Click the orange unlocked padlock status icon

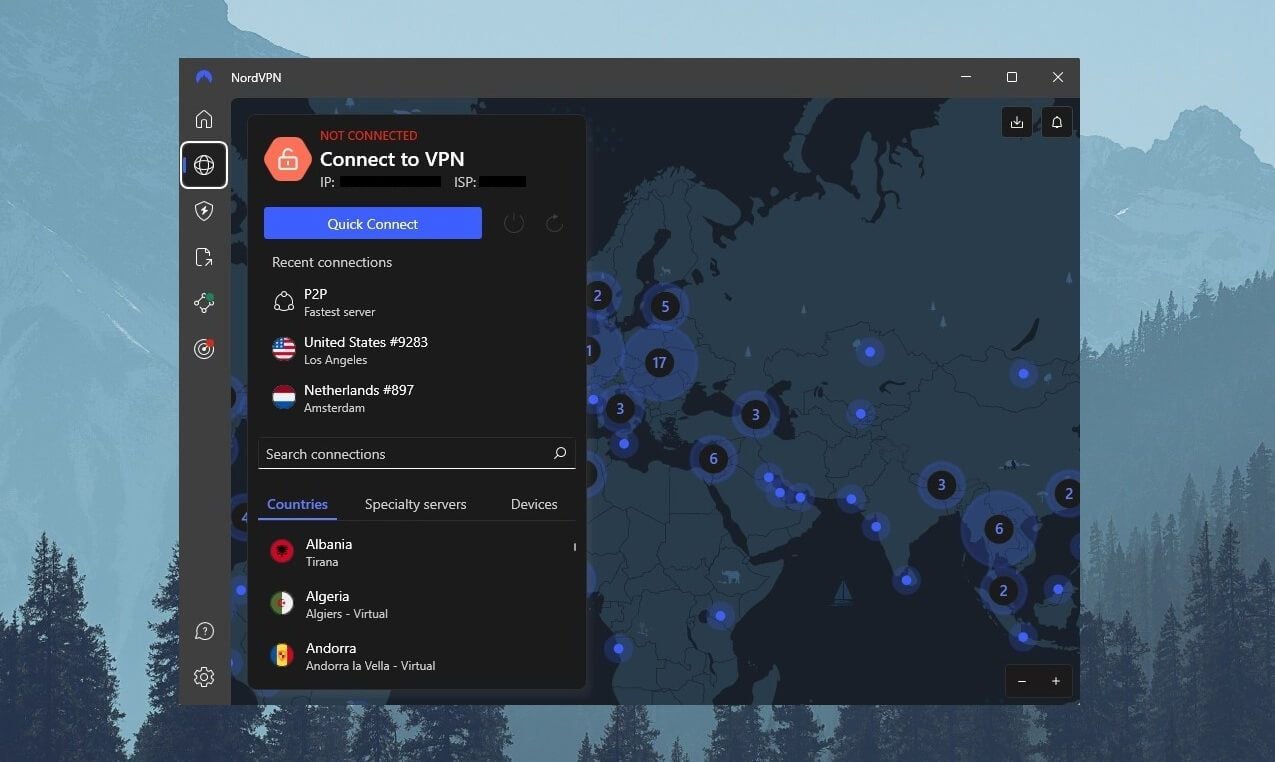(x=288, y=160)
